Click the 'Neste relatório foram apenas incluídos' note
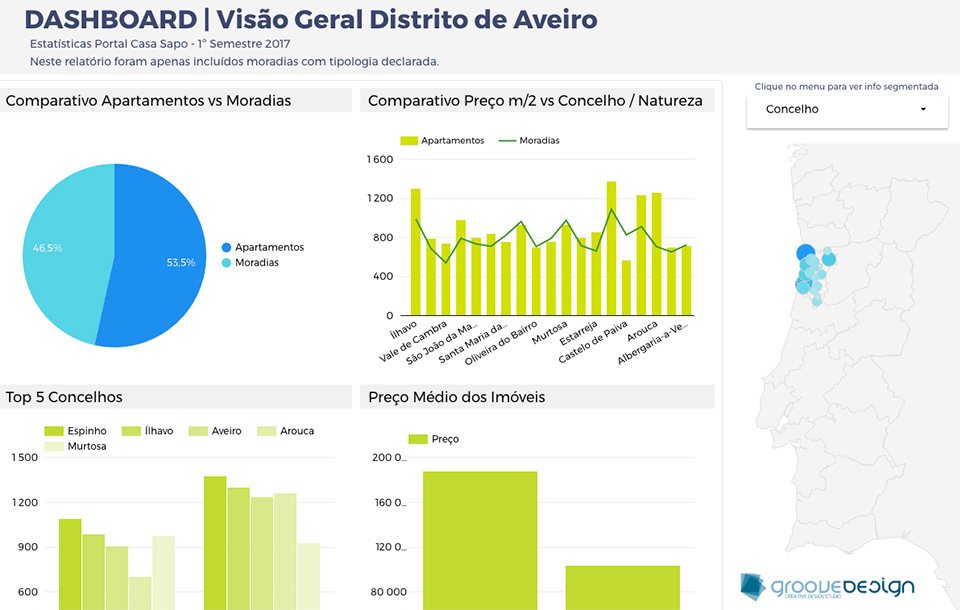 click(x=234, y=62)
